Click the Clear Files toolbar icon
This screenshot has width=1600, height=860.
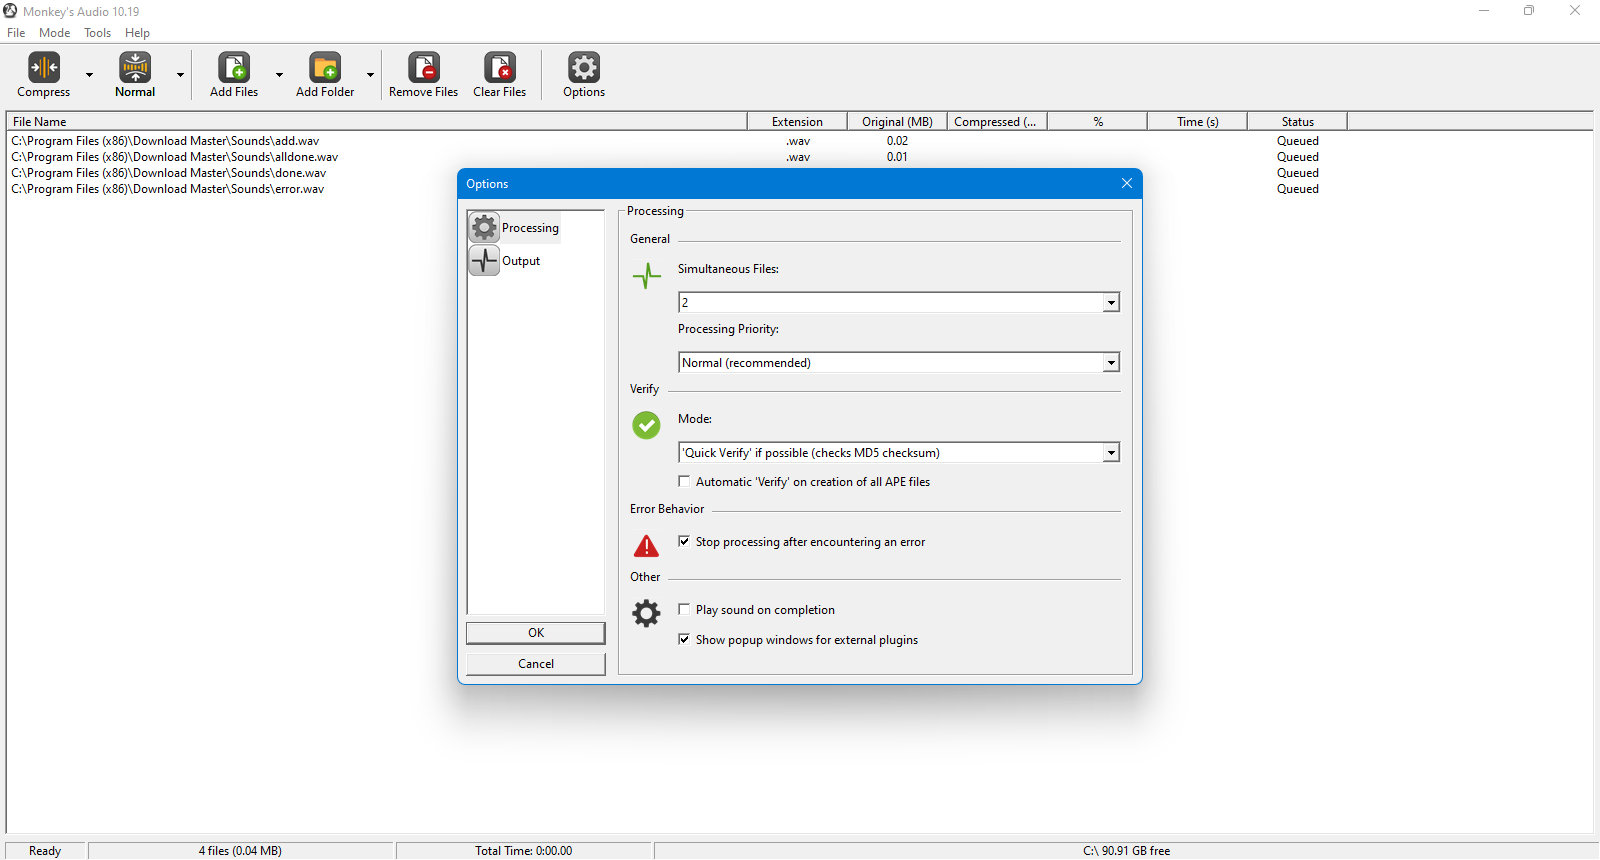500,68
